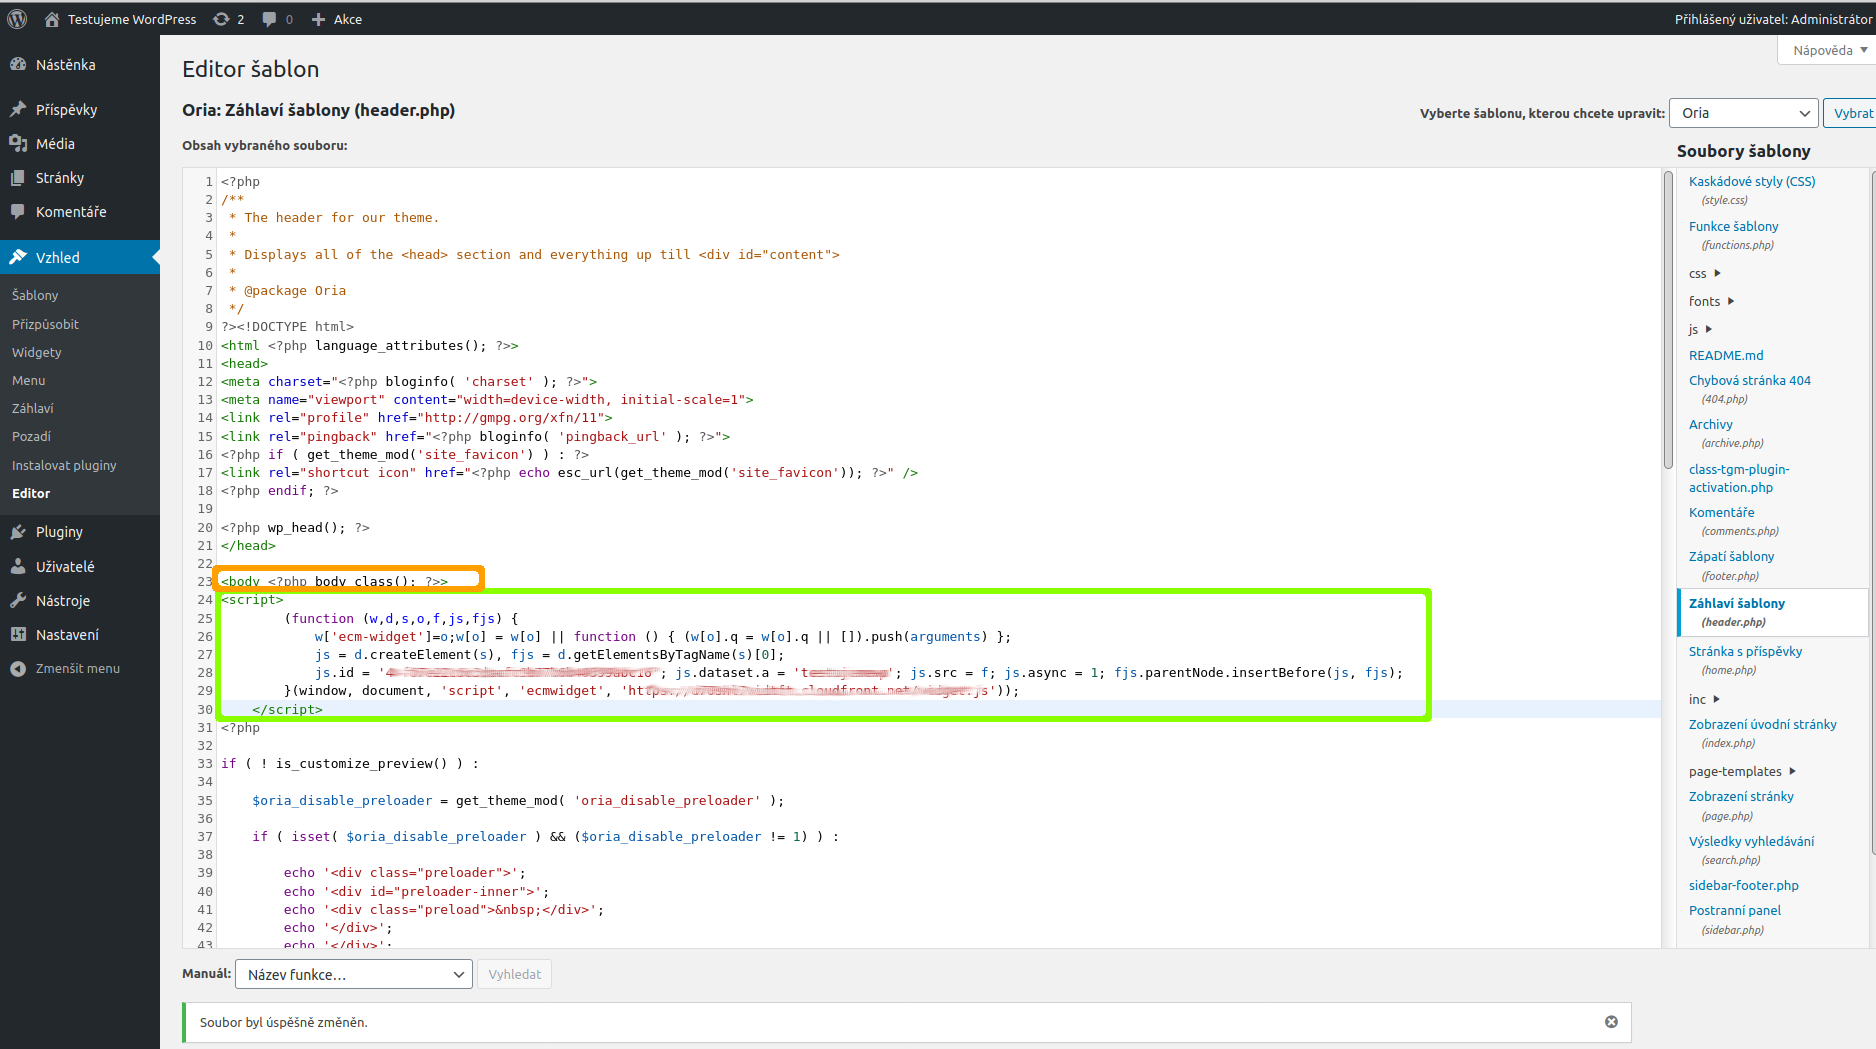
Task: Open Kaskádové styly (CSS) file
Action: pyautogui.click(x=1752, y=181)
